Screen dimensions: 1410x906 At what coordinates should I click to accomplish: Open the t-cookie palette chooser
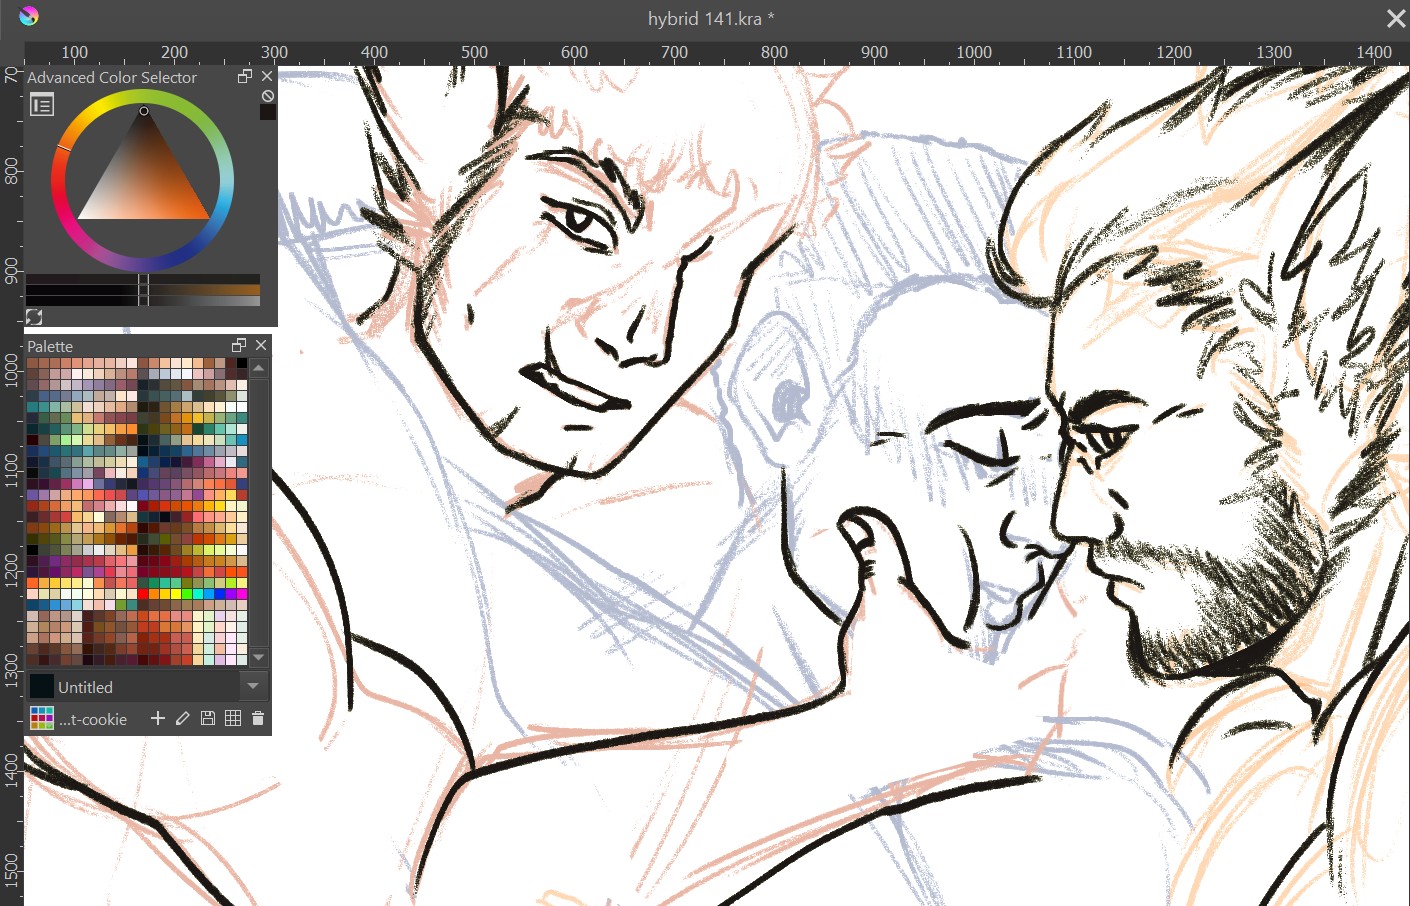coord(42,718)
